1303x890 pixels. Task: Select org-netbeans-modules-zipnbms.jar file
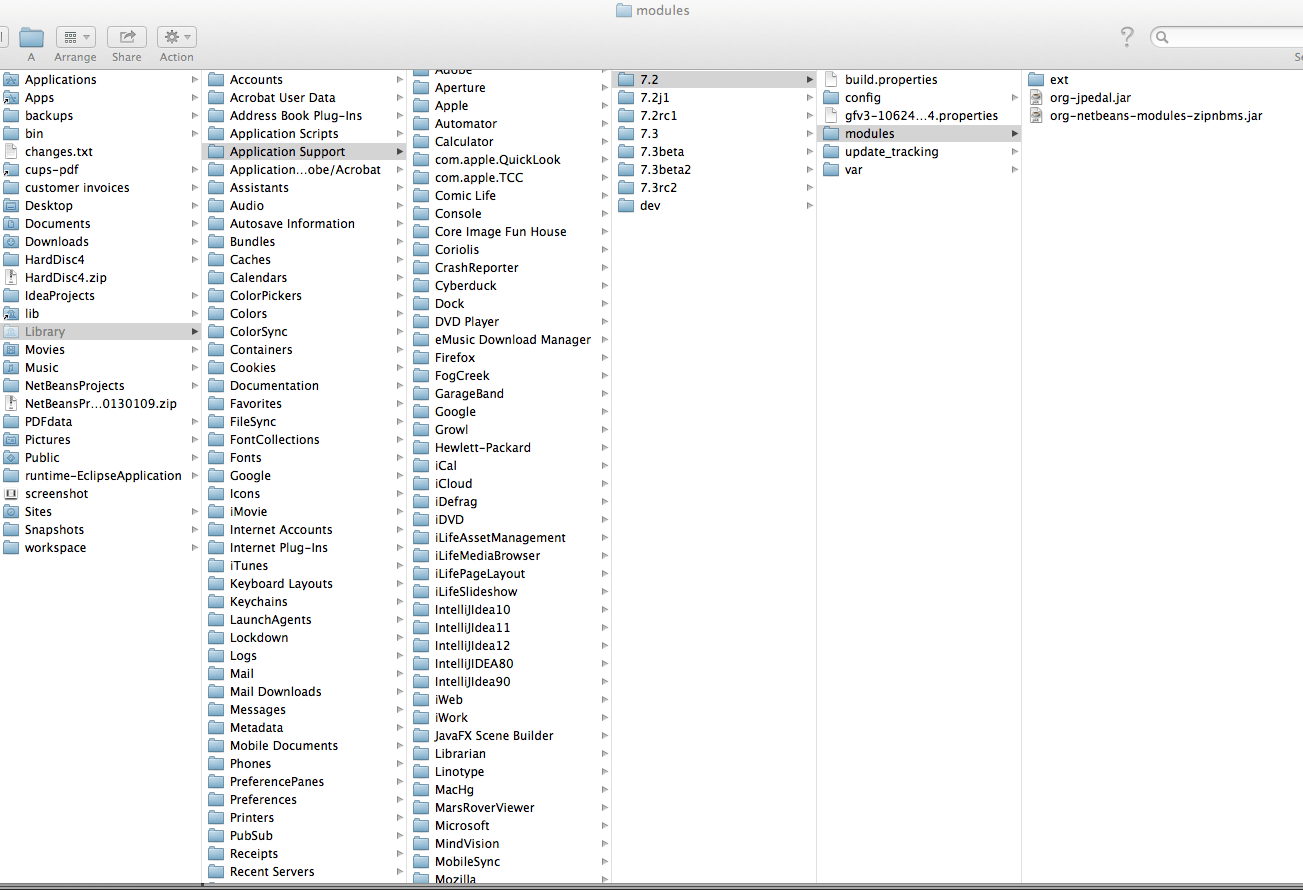pos(1155,116)
